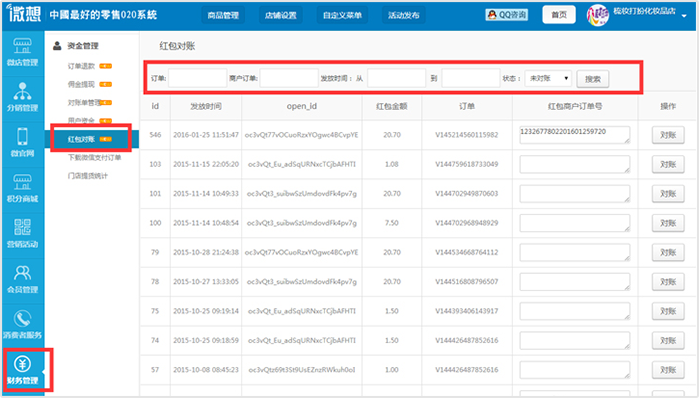Click amount 1.08 in row 103
Image resolution: width=699 pixels, height=398 pixels.
391,164
